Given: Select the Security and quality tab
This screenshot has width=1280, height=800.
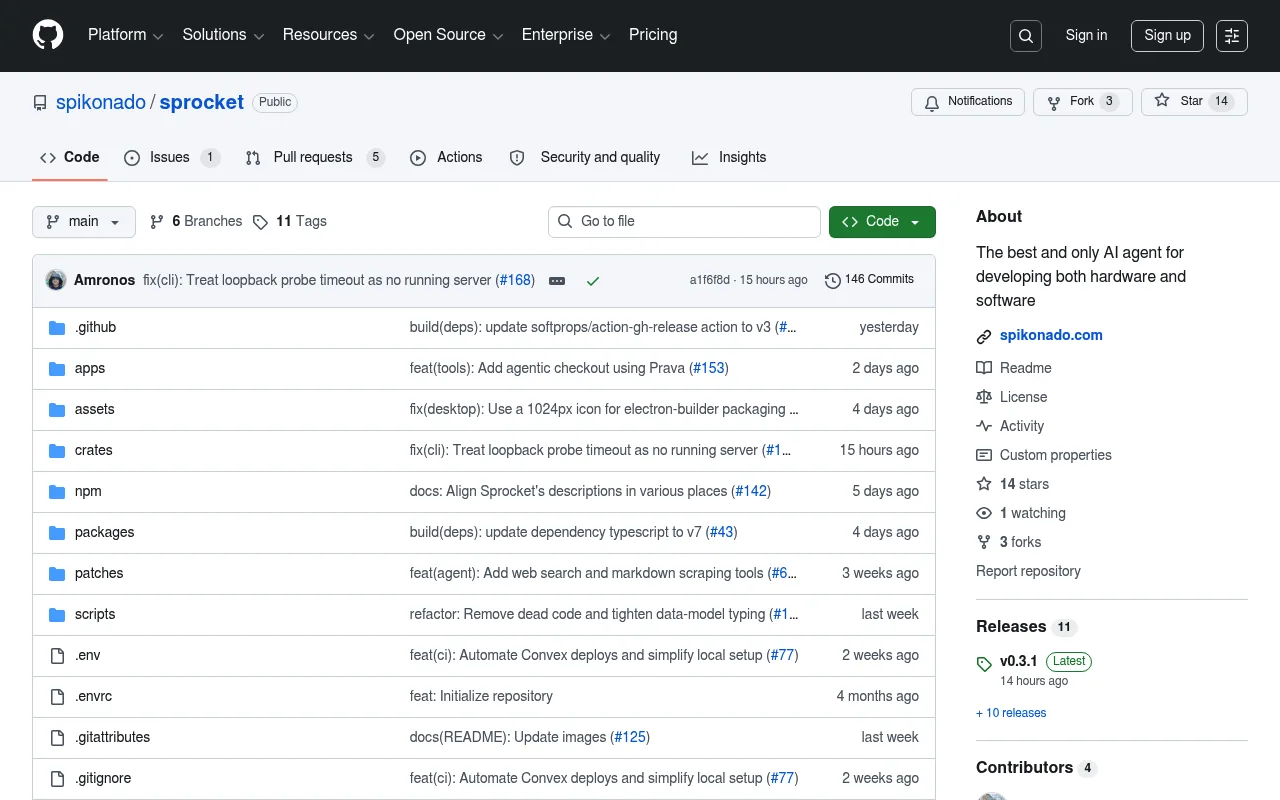Looking at the screenshot, I should point(585,158).
